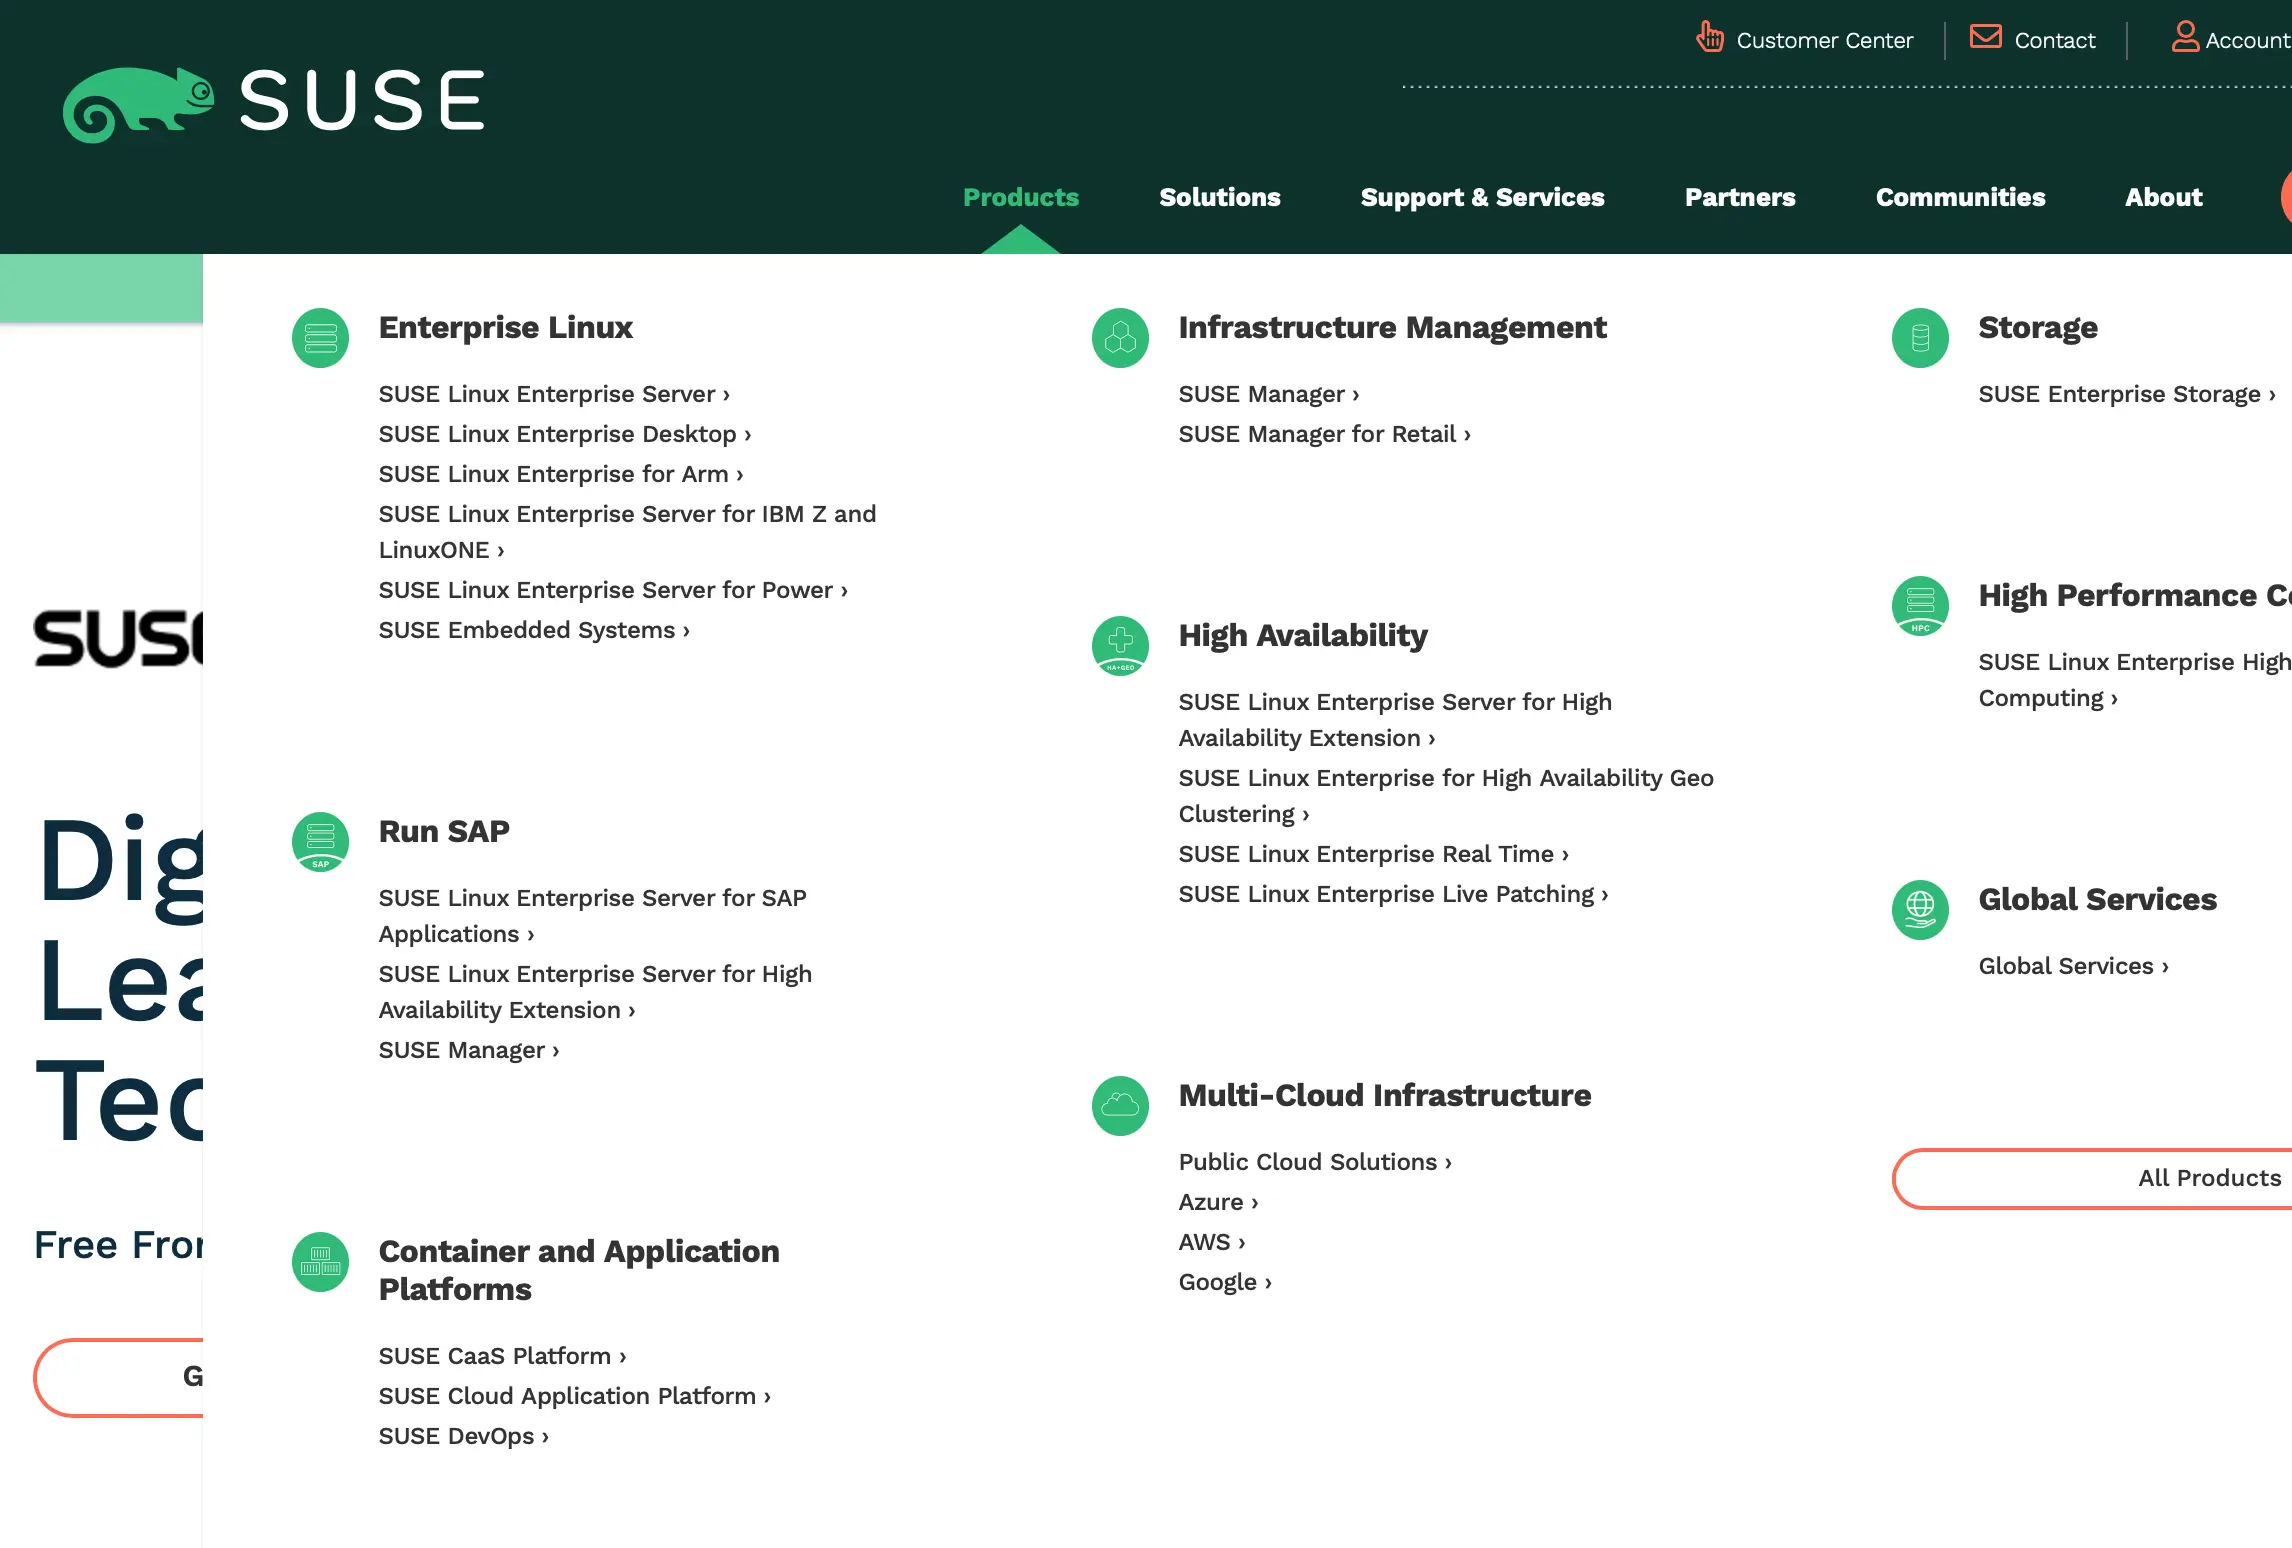Open the SUSE CaaS Platform link
Viewport: 2292px width, 1548px height.
(x=501, y=1356)
